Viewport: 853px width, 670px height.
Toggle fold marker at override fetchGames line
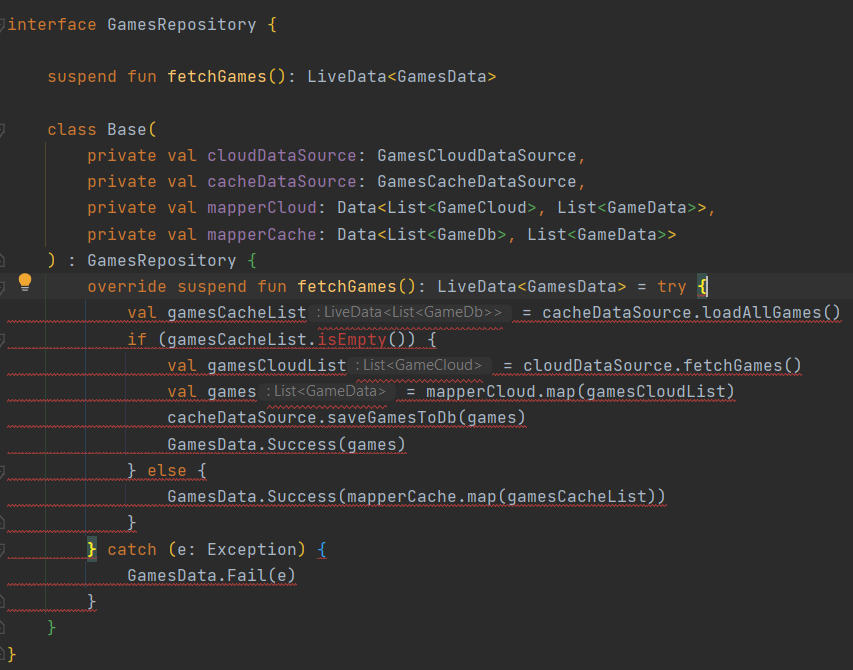[2, 287]
